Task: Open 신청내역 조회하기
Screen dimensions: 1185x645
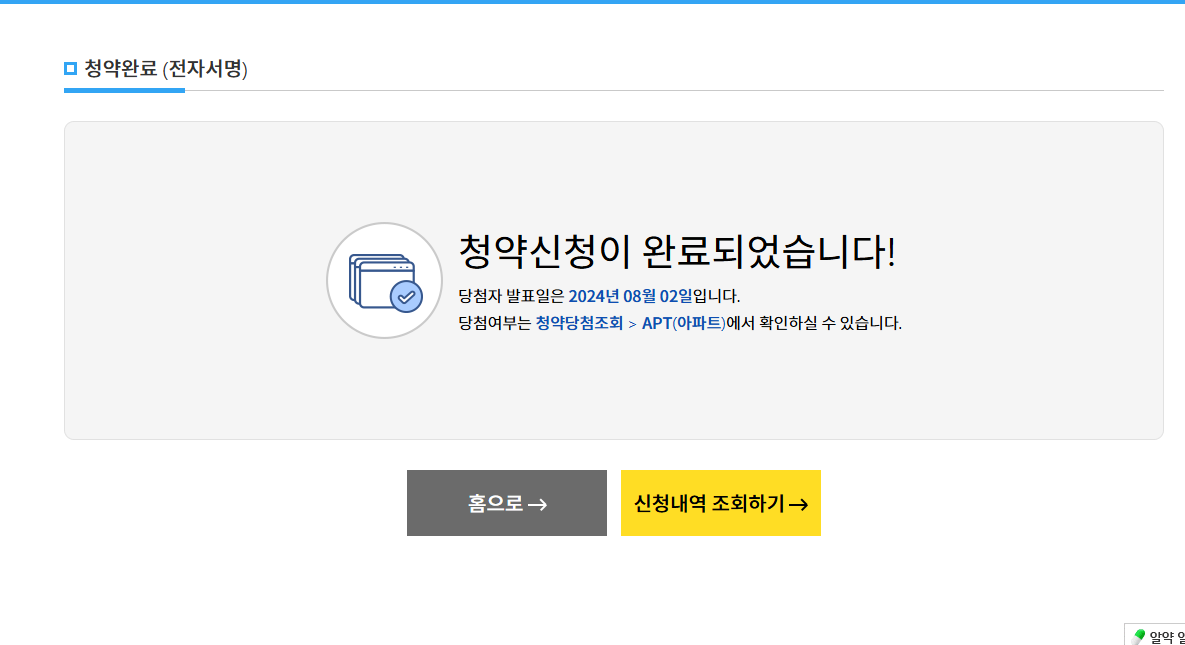Action: [x=721, y=503]
